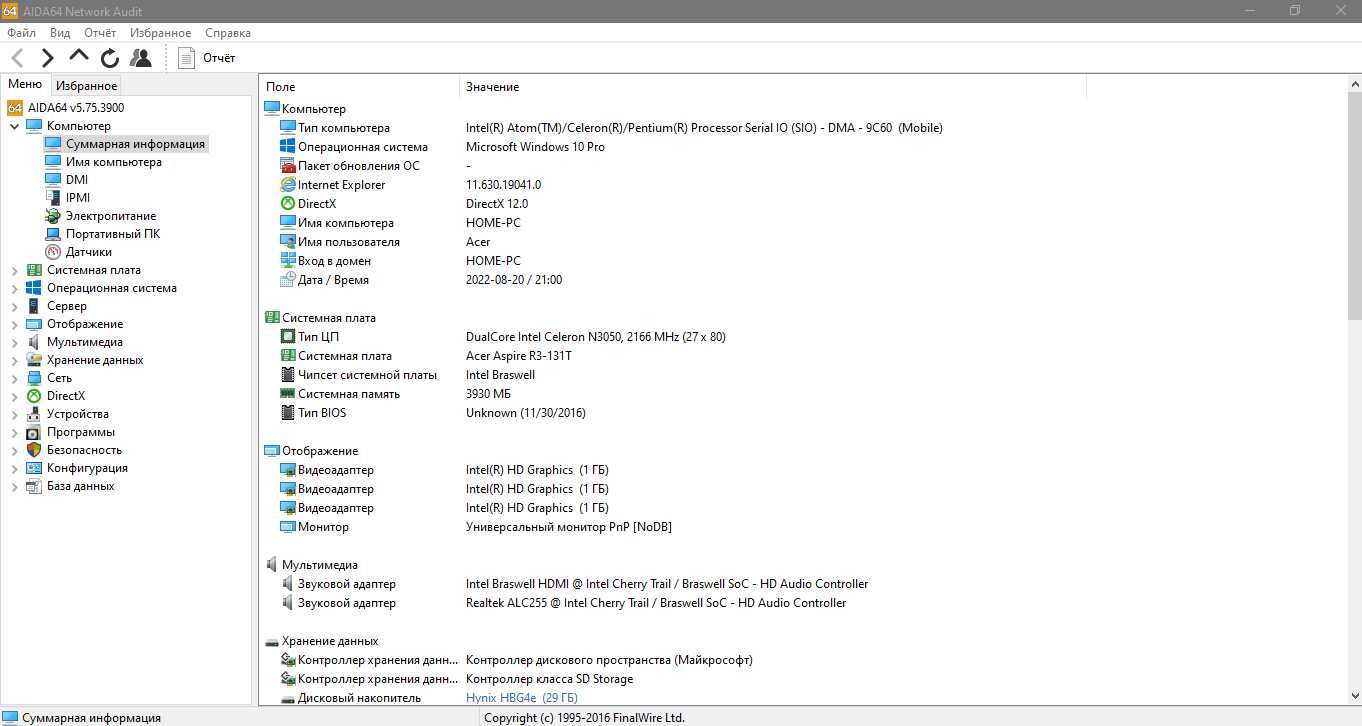Click the Сеть icon in tree
1362x726 pixels.
pos(34,378)
